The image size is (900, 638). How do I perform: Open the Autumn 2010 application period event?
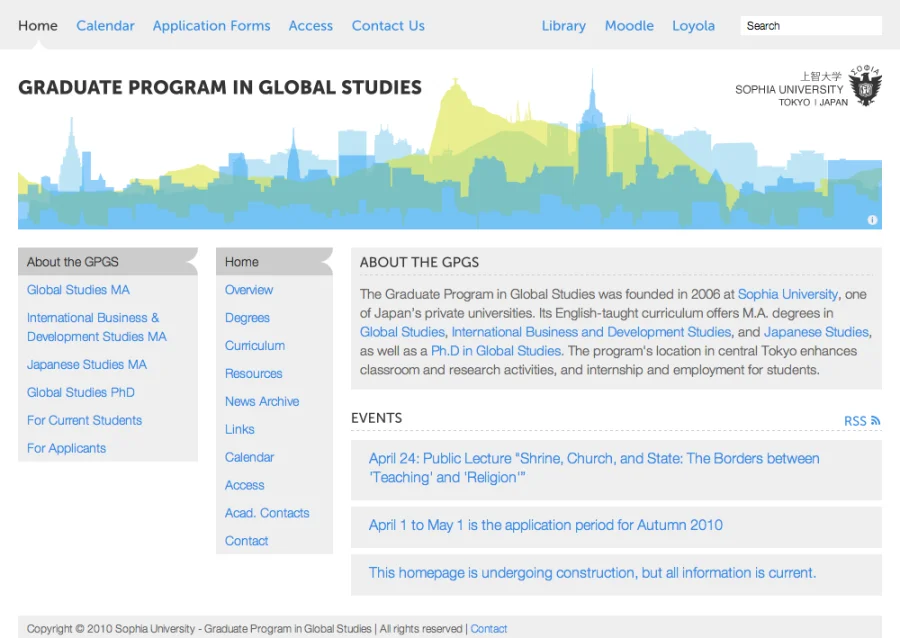545,525
